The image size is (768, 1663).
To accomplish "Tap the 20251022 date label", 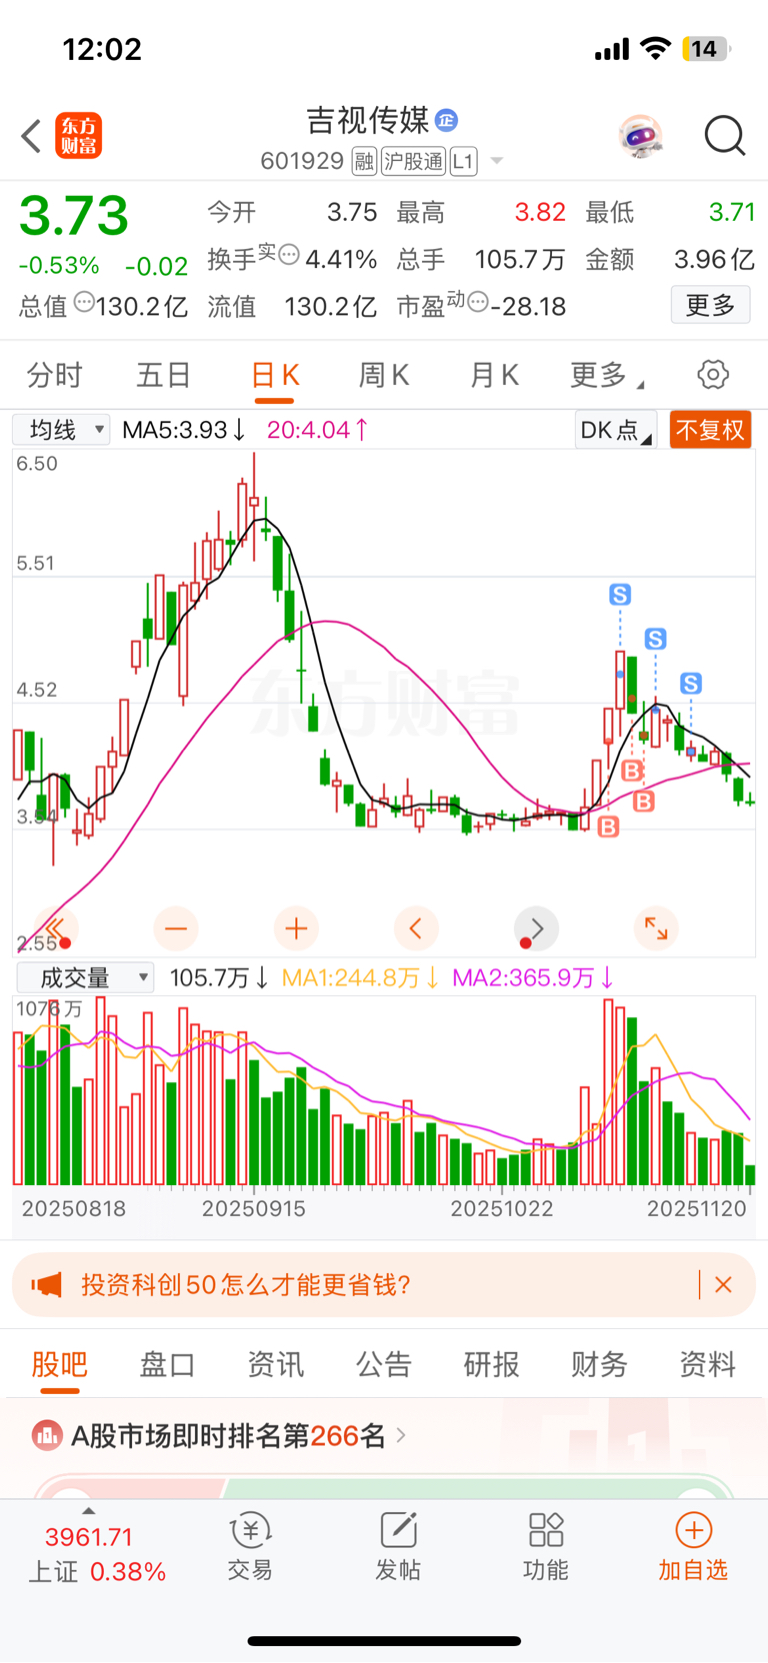I will point(502,1208).
